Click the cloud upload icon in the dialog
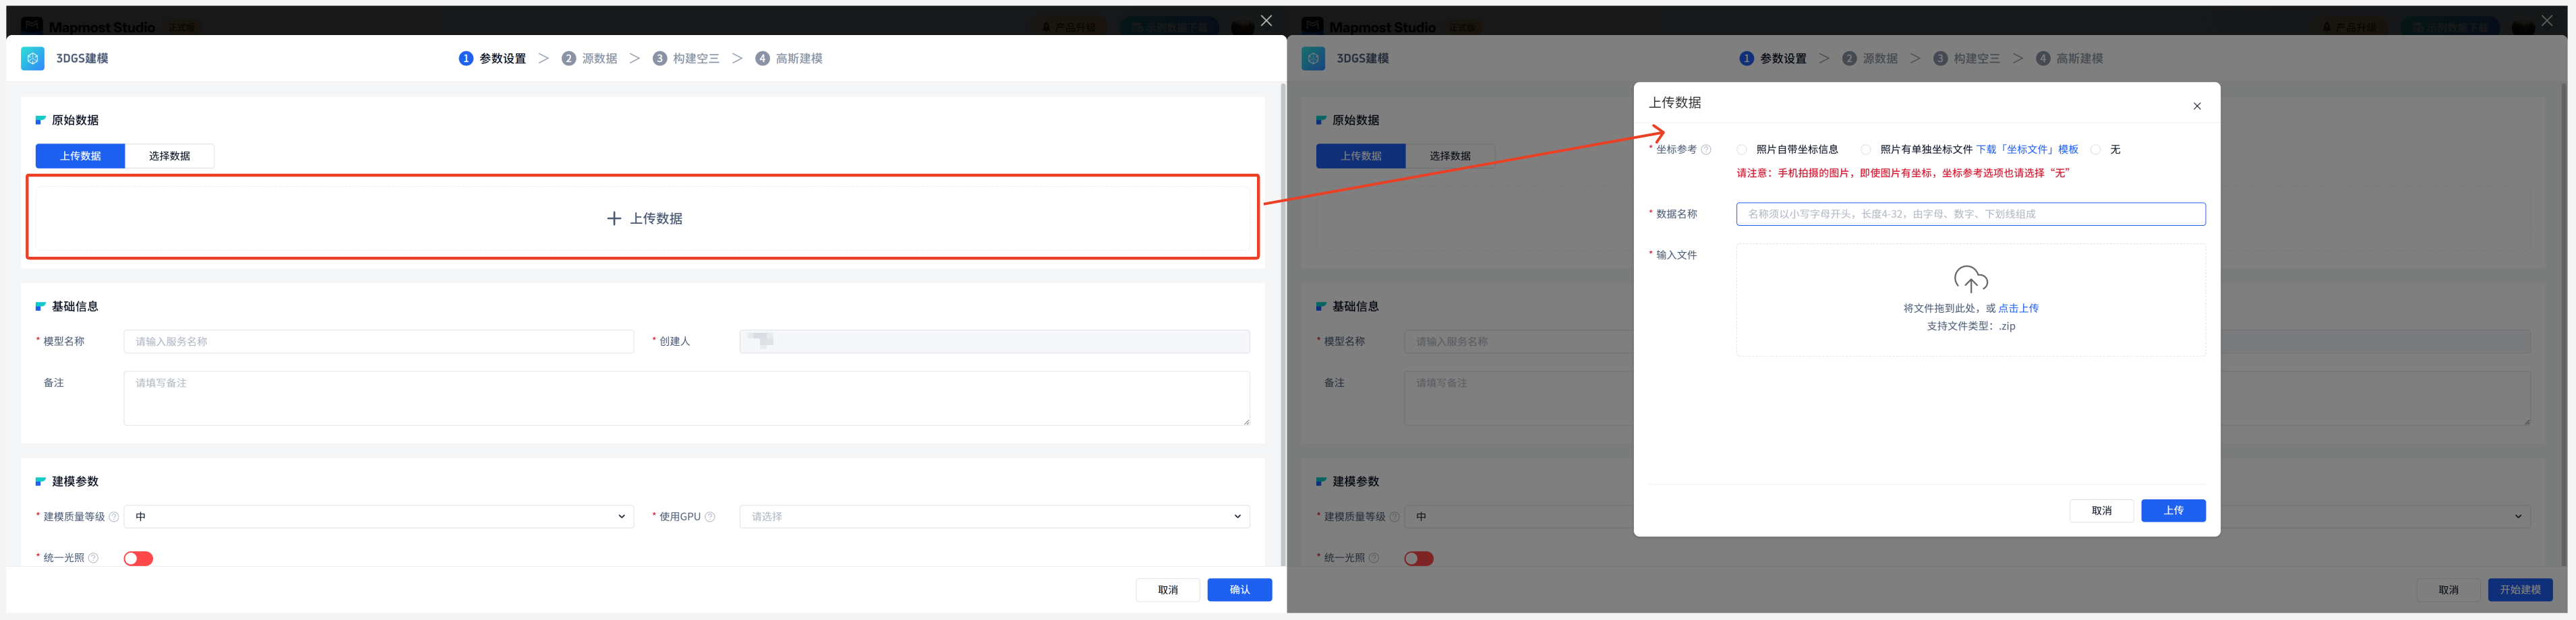This screenshot has width=2576, height=620. tap(1970, 279)
